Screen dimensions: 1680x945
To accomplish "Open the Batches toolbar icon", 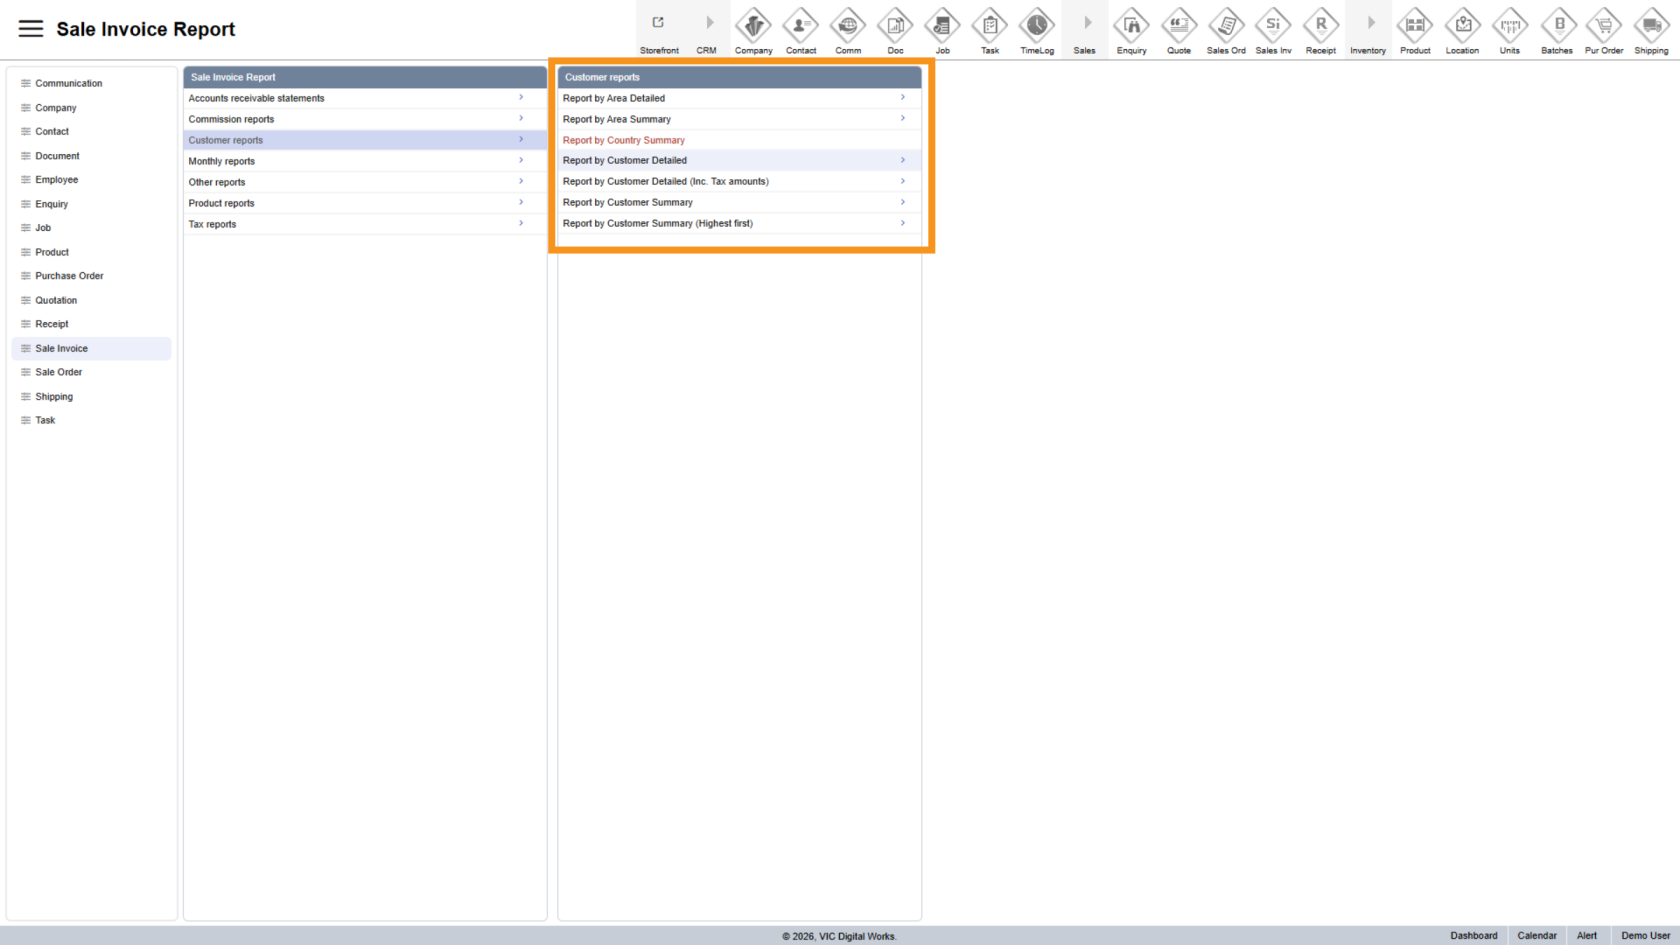I will tap(1557, 25).
